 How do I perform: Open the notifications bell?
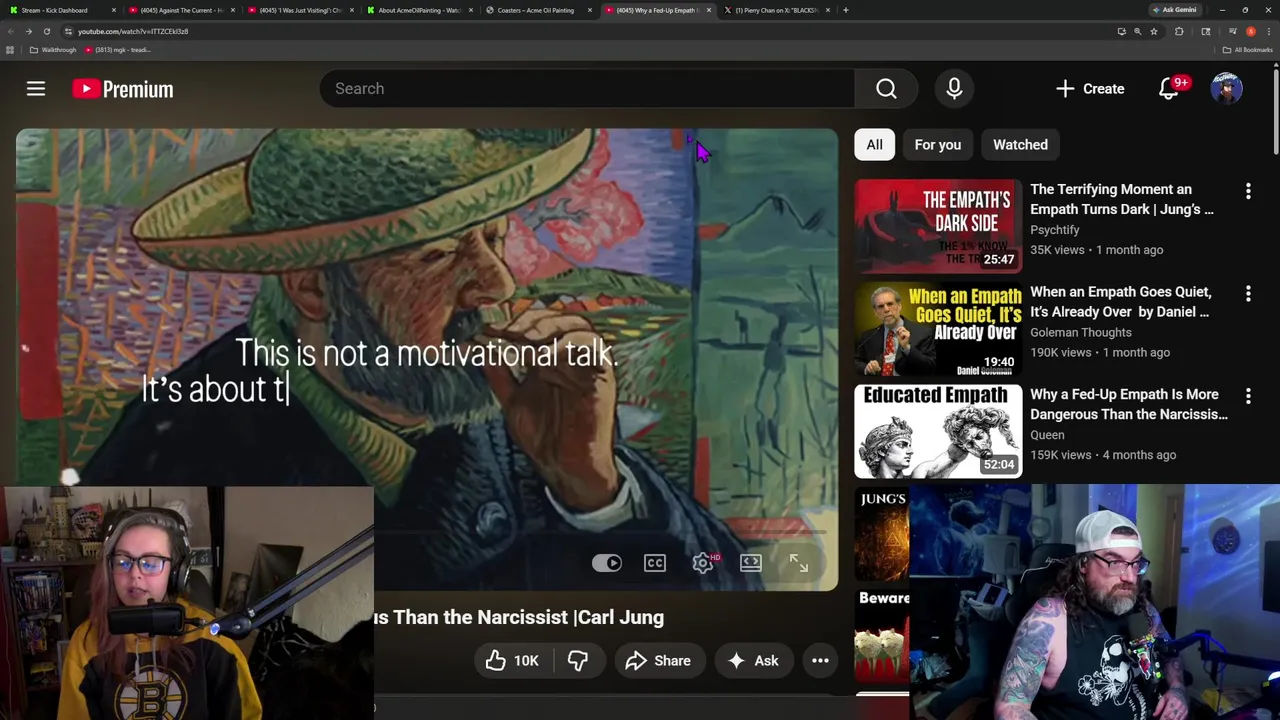click(1169, 89)
